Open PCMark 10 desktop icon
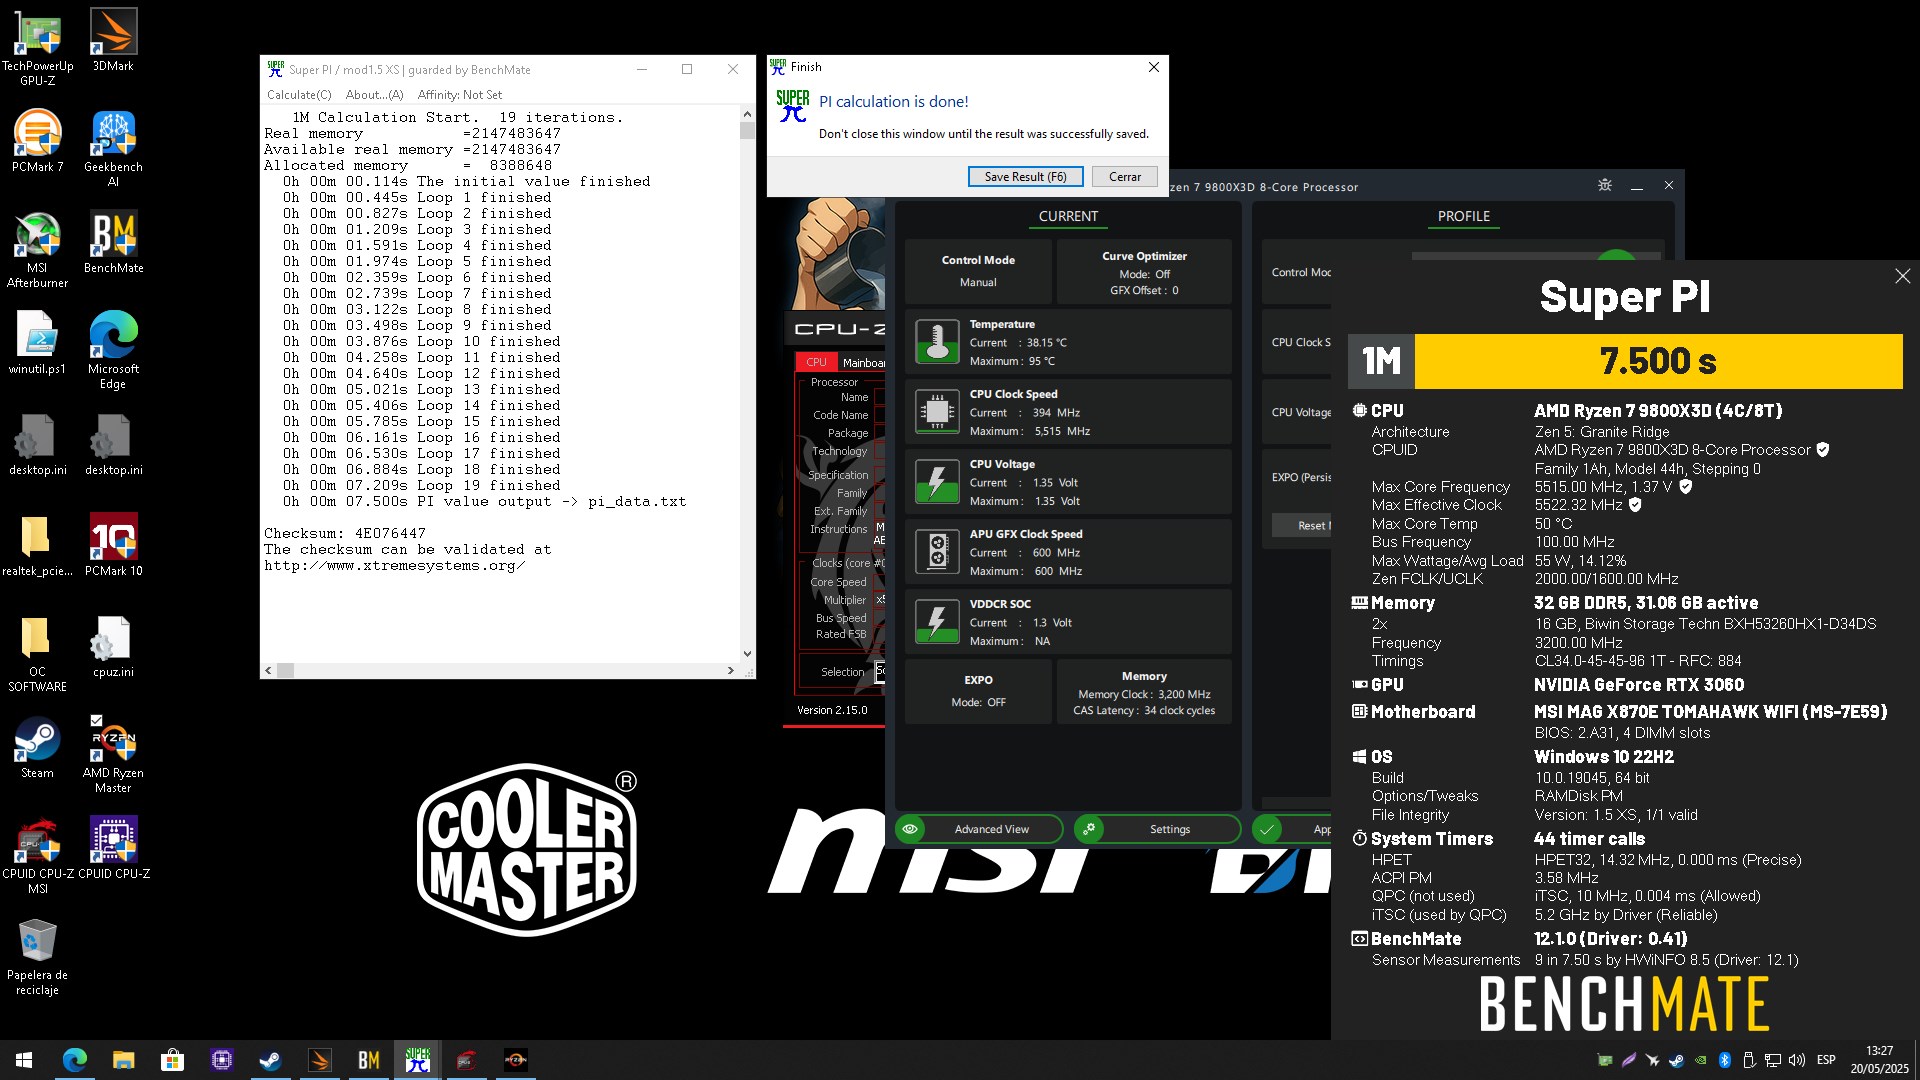Viewport: 1920px width, 1080px height. 113,545
